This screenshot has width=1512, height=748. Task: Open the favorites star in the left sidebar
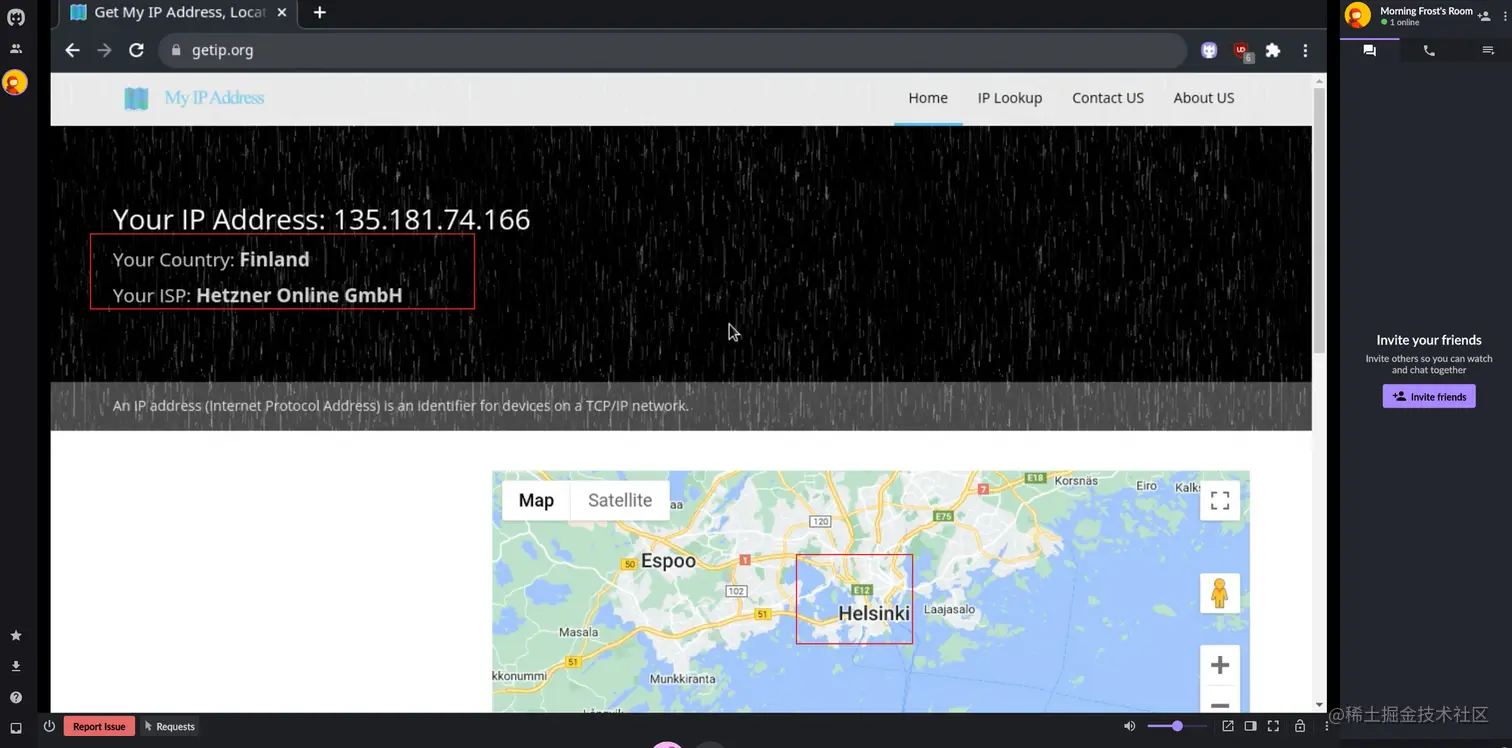pos(15,635)
